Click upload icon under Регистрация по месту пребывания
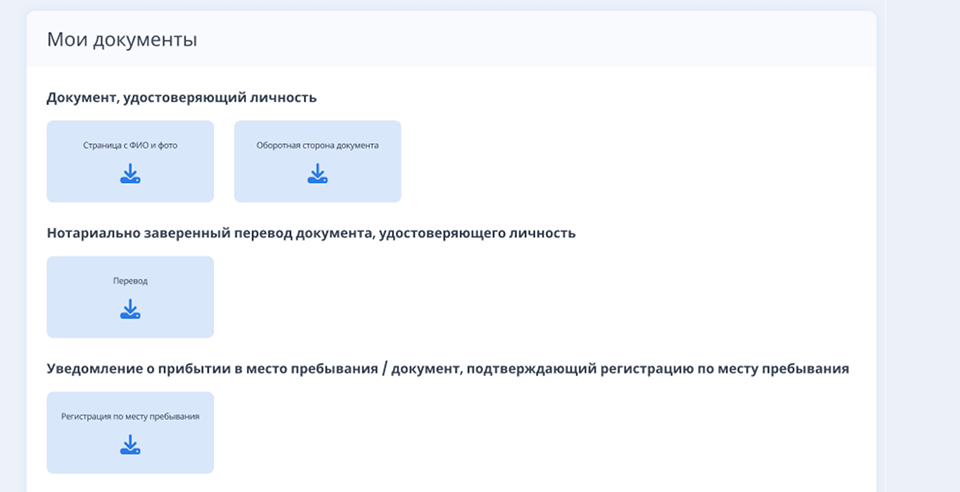Screen dimensions: 960x492 click(130, 445)
